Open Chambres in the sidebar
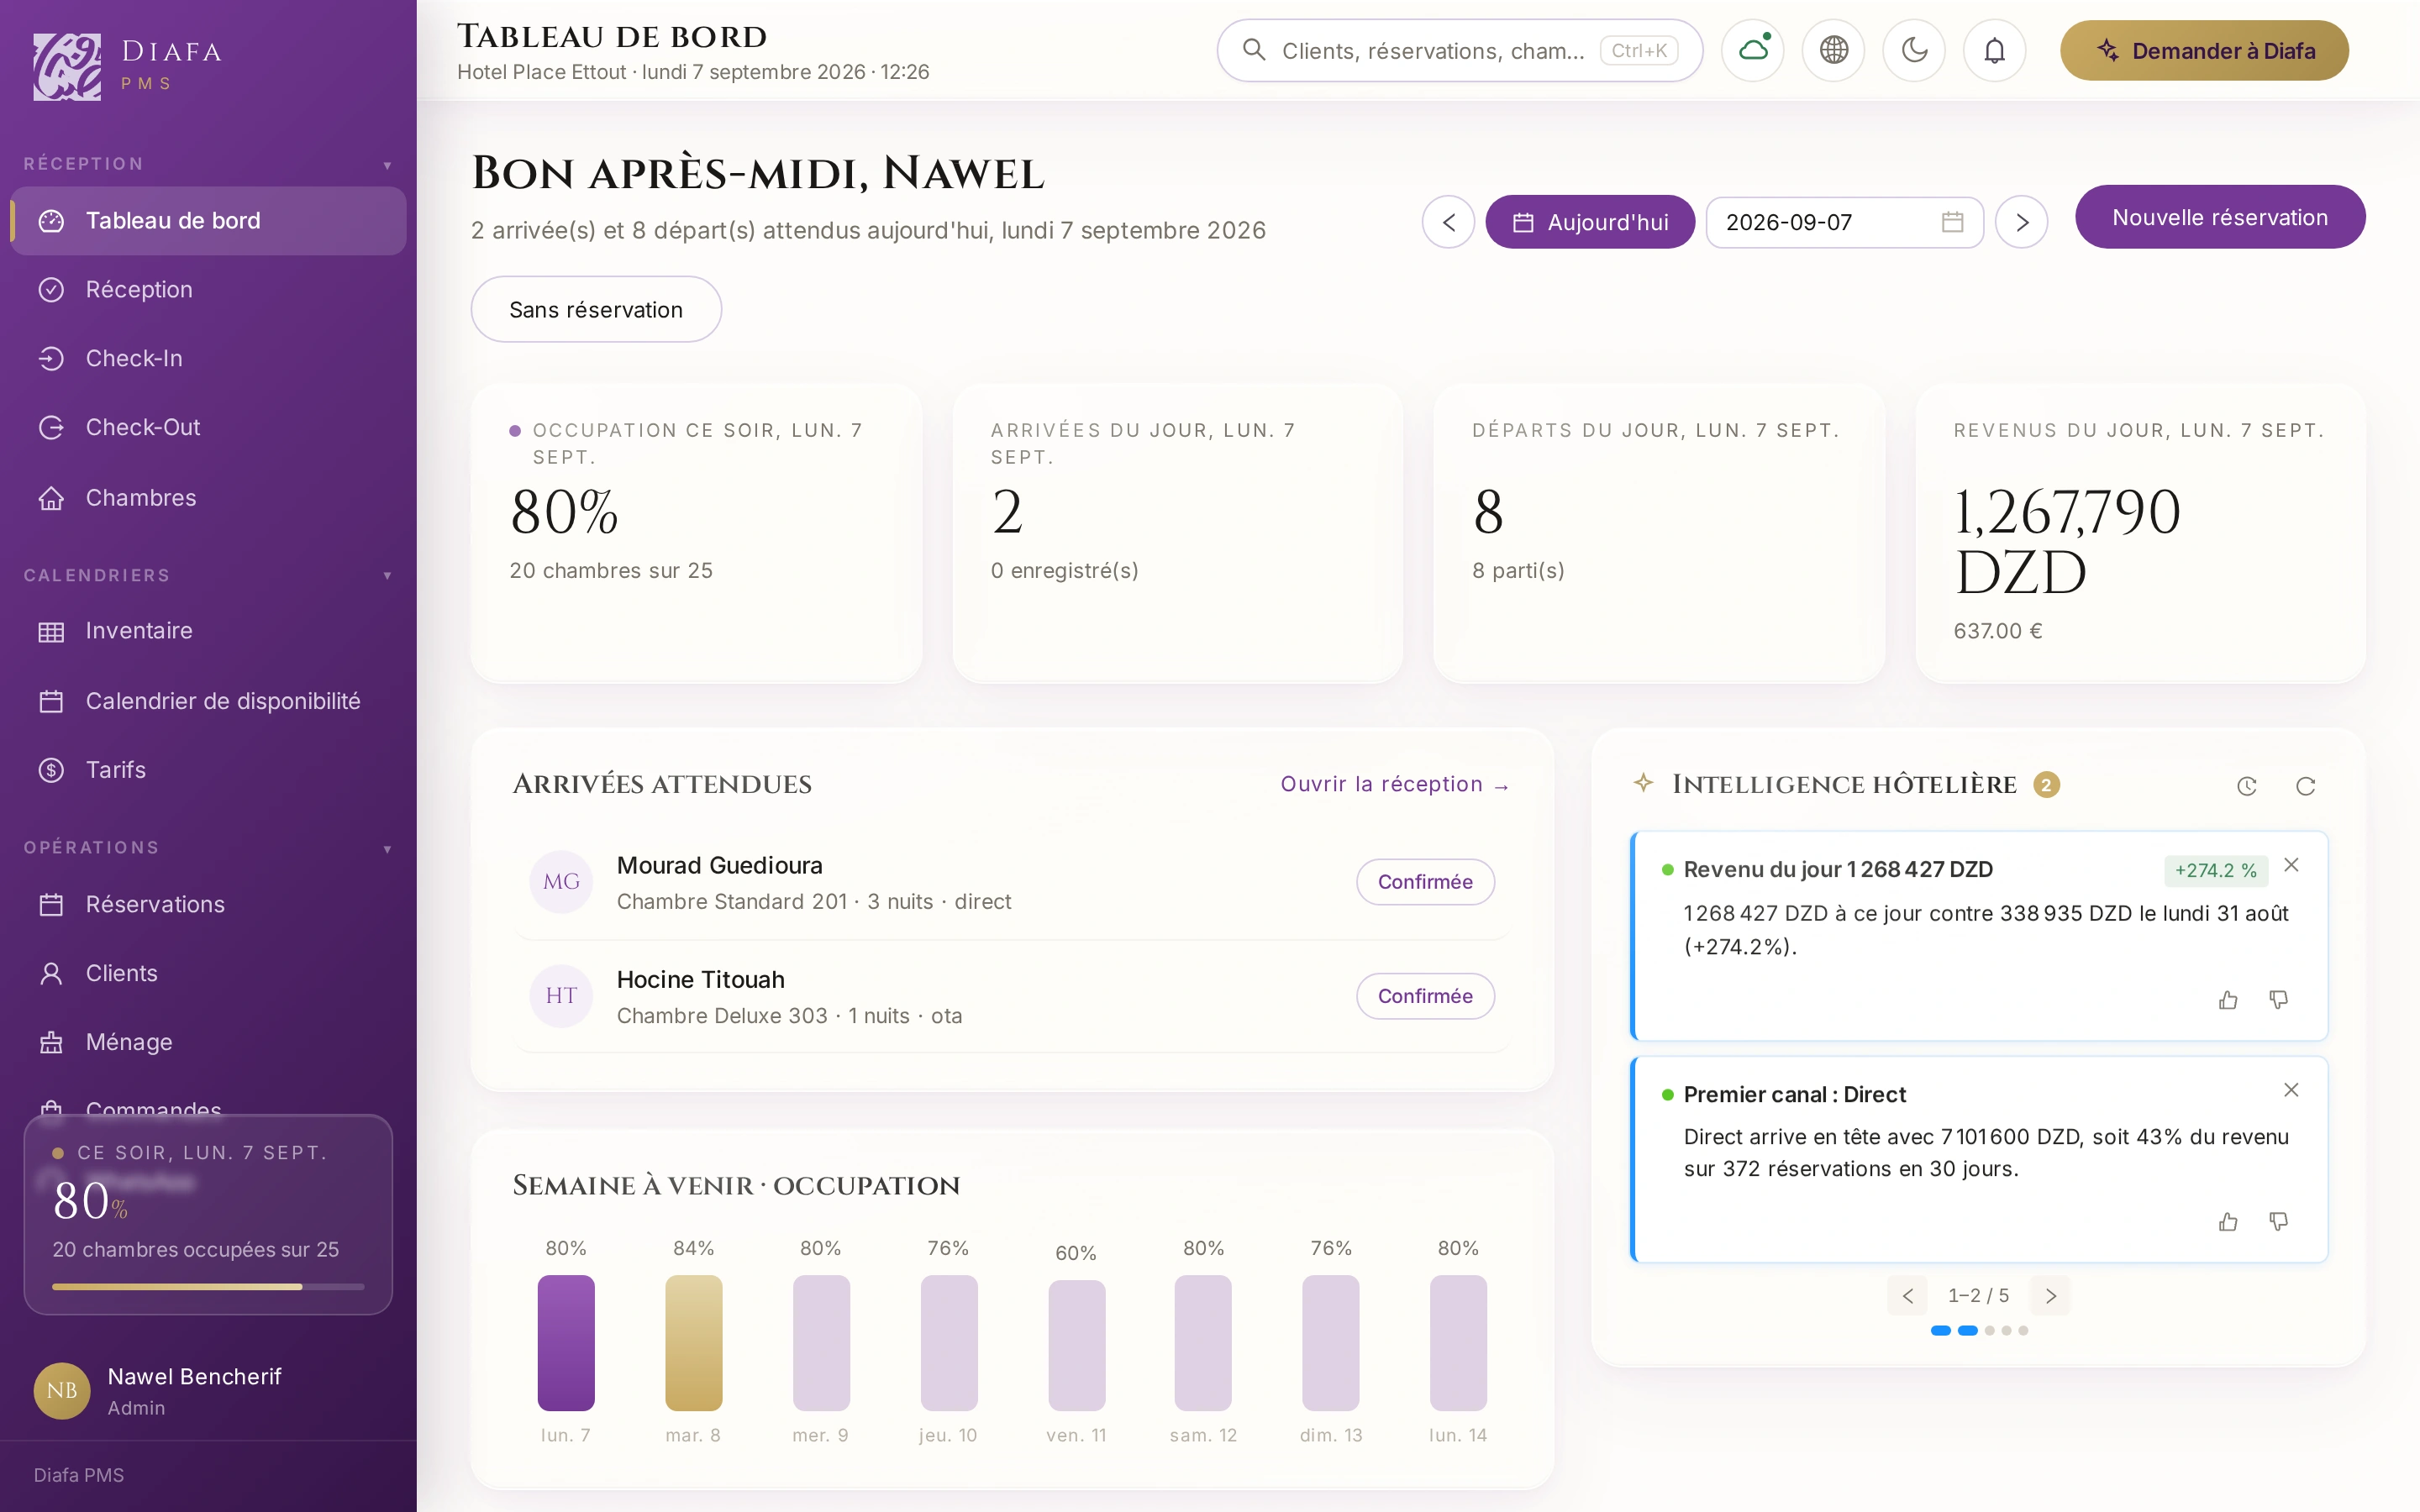The height and width of the screenshot is (1512, 2420). tap(208, 498)
